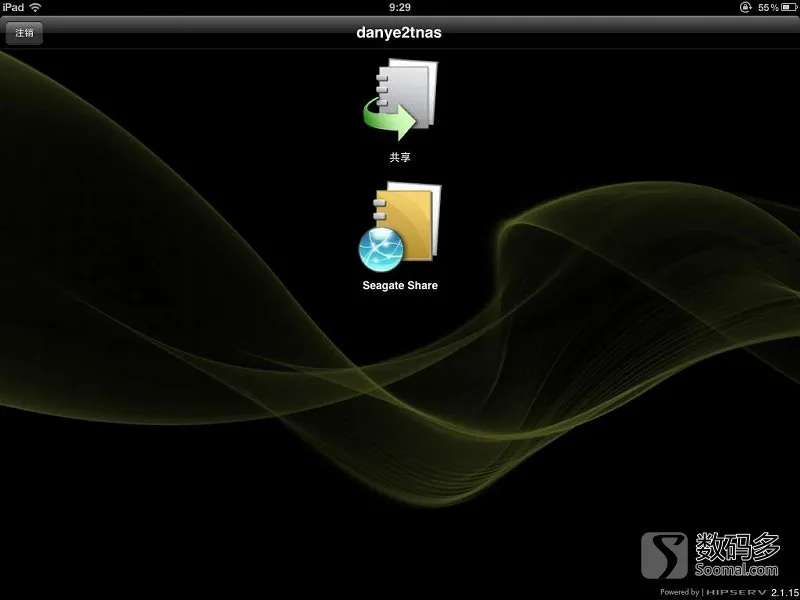Tap the 55% battery percentage
This screenshot has height=600, width=800.
point(768,7)
